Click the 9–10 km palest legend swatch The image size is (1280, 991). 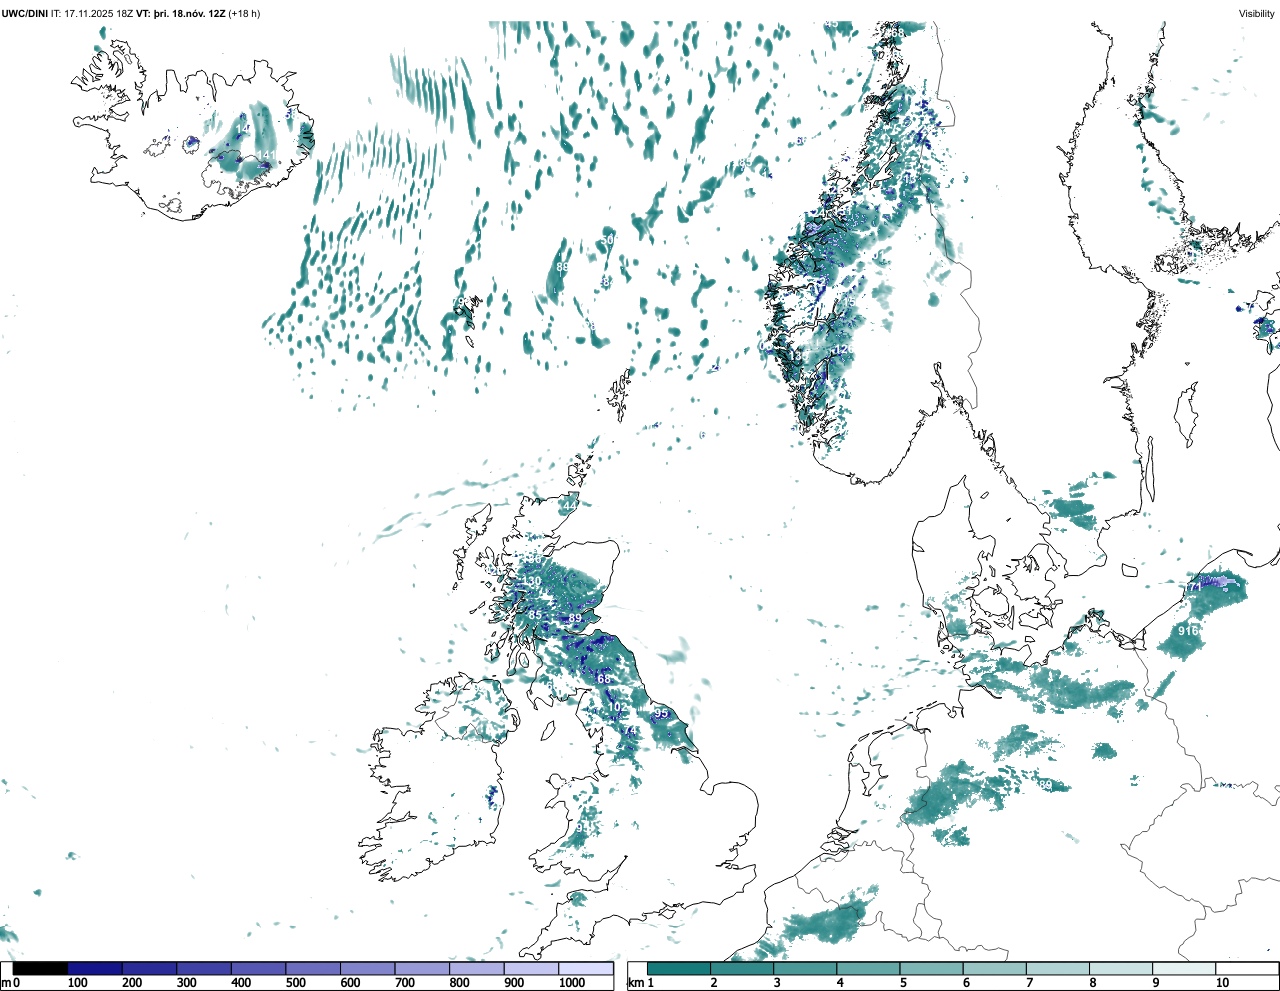coord(1183,969)
